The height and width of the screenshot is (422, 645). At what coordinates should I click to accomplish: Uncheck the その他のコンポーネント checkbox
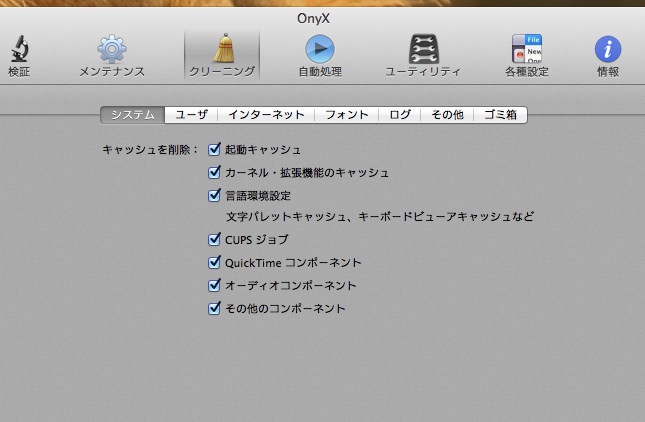pyautogui.click(x=214, y=308)
